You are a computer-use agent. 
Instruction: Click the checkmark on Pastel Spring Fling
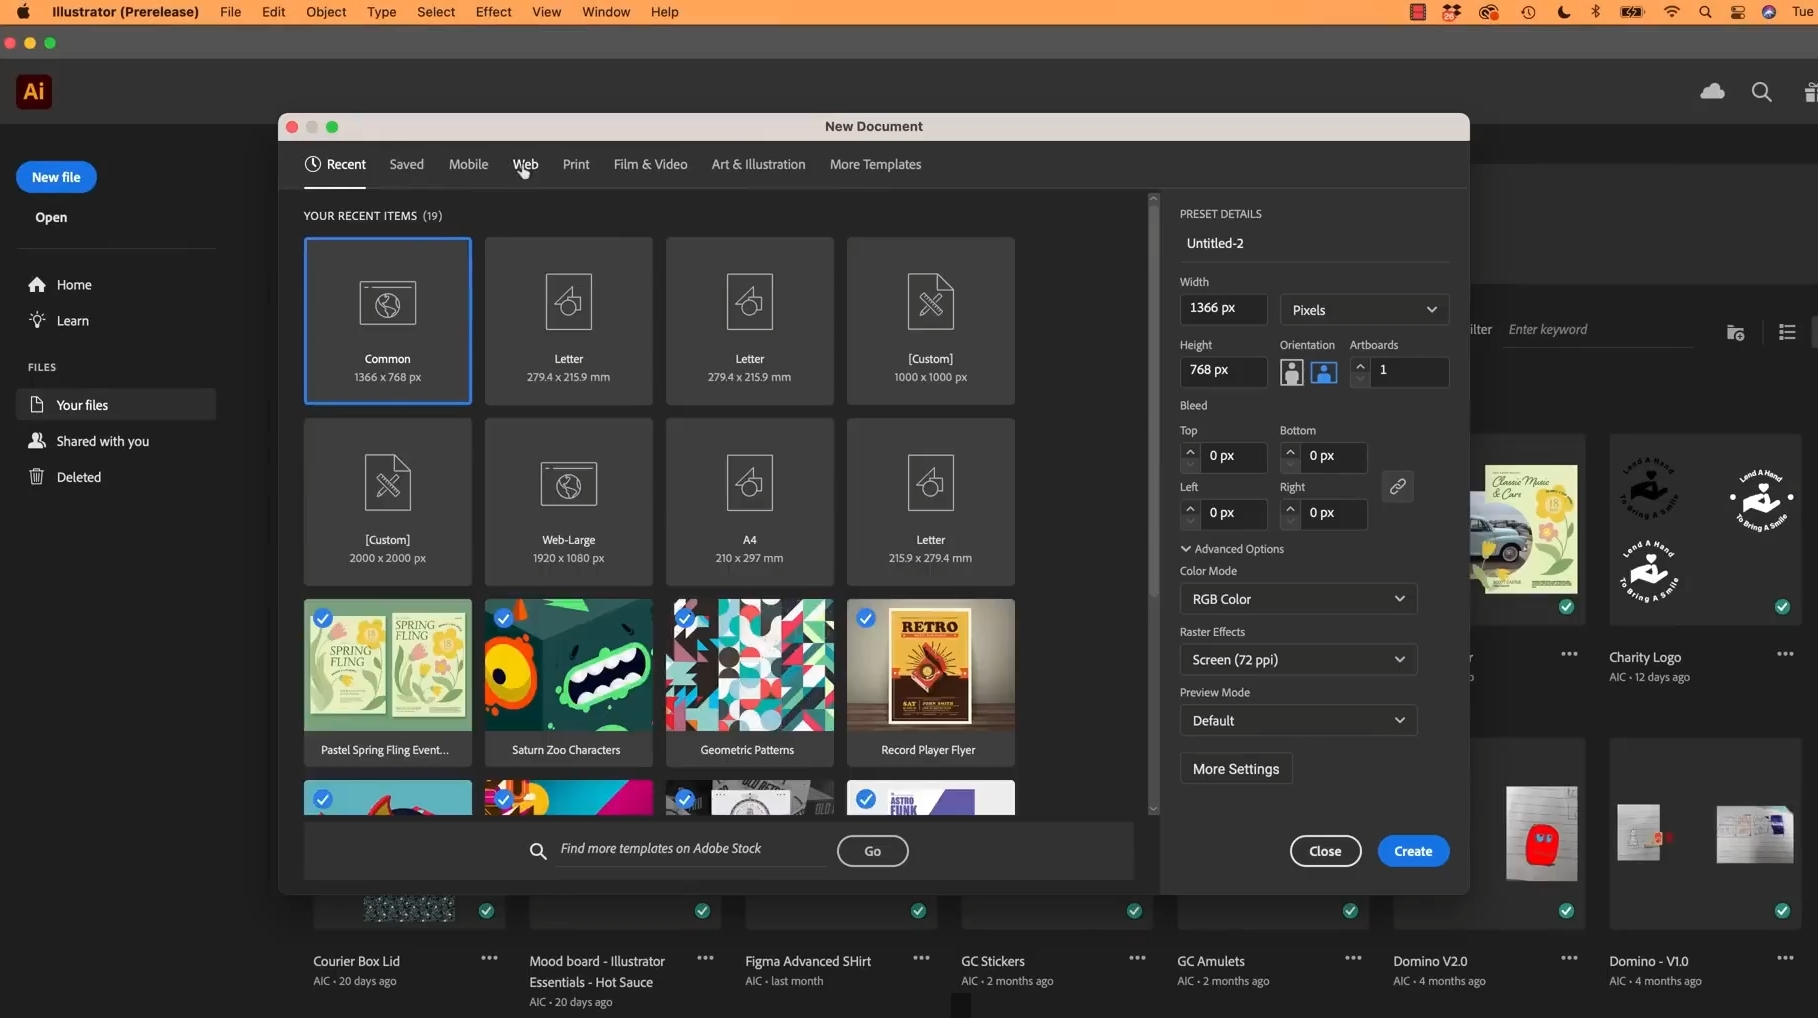(323, 618)
